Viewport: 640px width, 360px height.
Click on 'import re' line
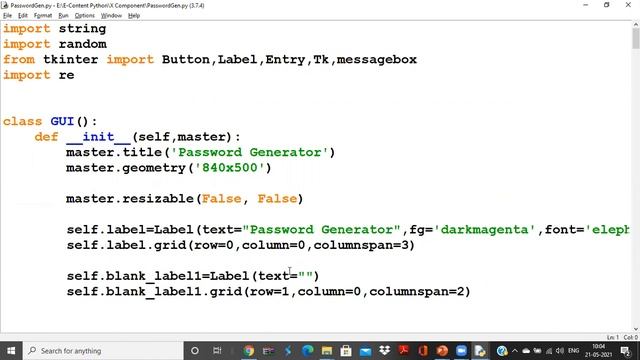pyautogui.click(x=39, y=75)
